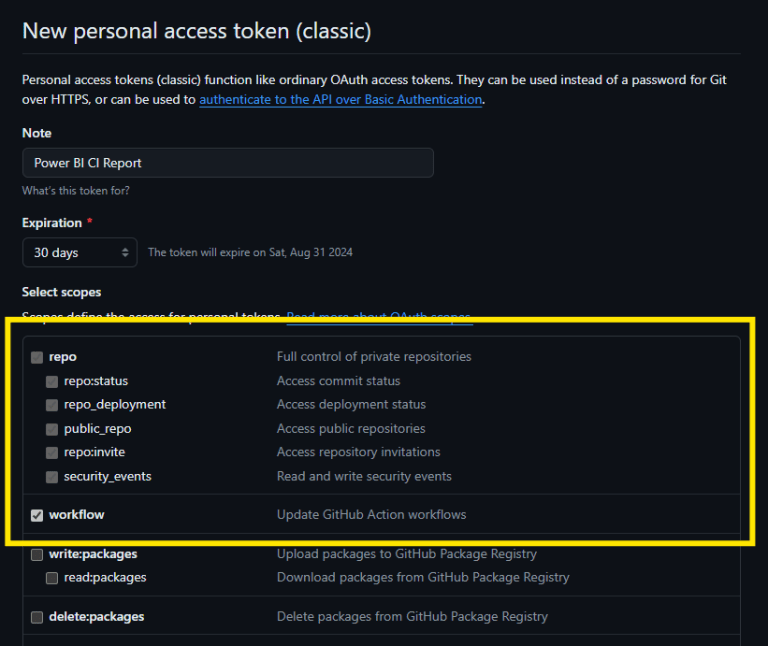Image resolution: width=768 pixels, height=646 pixels.
Task: Uncheck the workflow scope checkbox
Action: (x=37, y=515)
